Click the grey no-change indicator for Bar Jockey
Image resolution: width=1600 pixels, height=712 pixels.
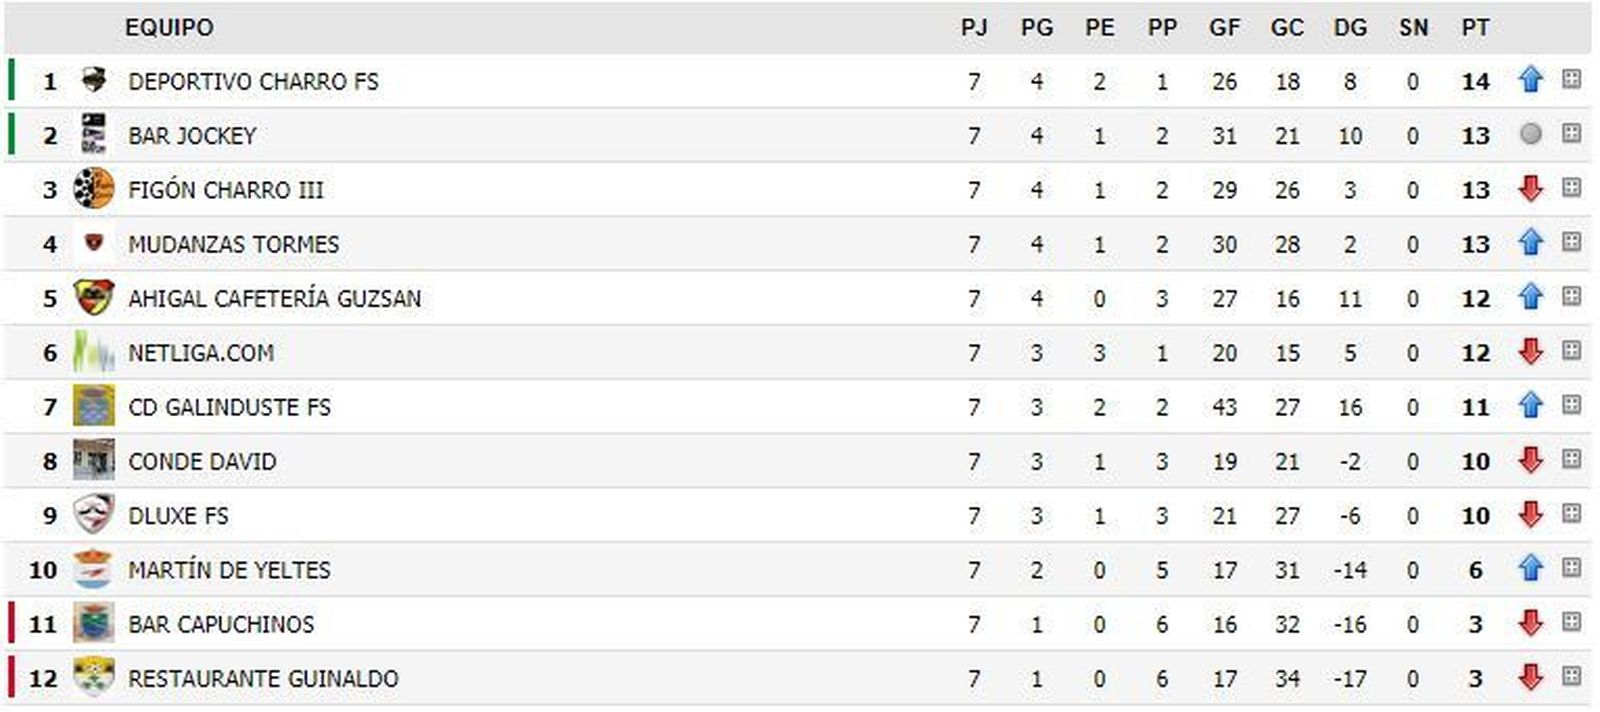(x=1530, y=134)
